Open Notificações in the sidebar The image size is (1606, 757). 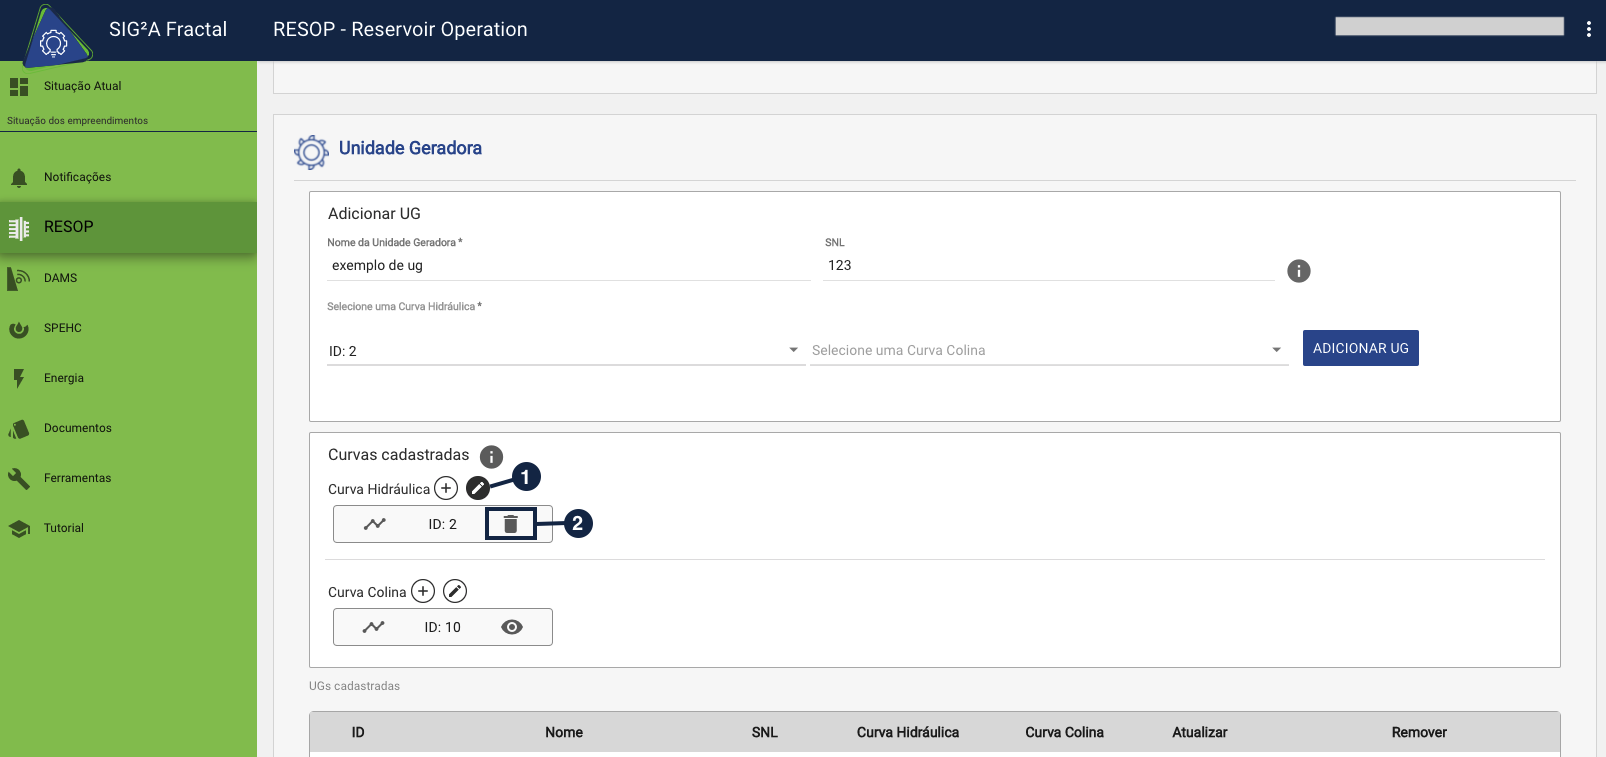77,177
